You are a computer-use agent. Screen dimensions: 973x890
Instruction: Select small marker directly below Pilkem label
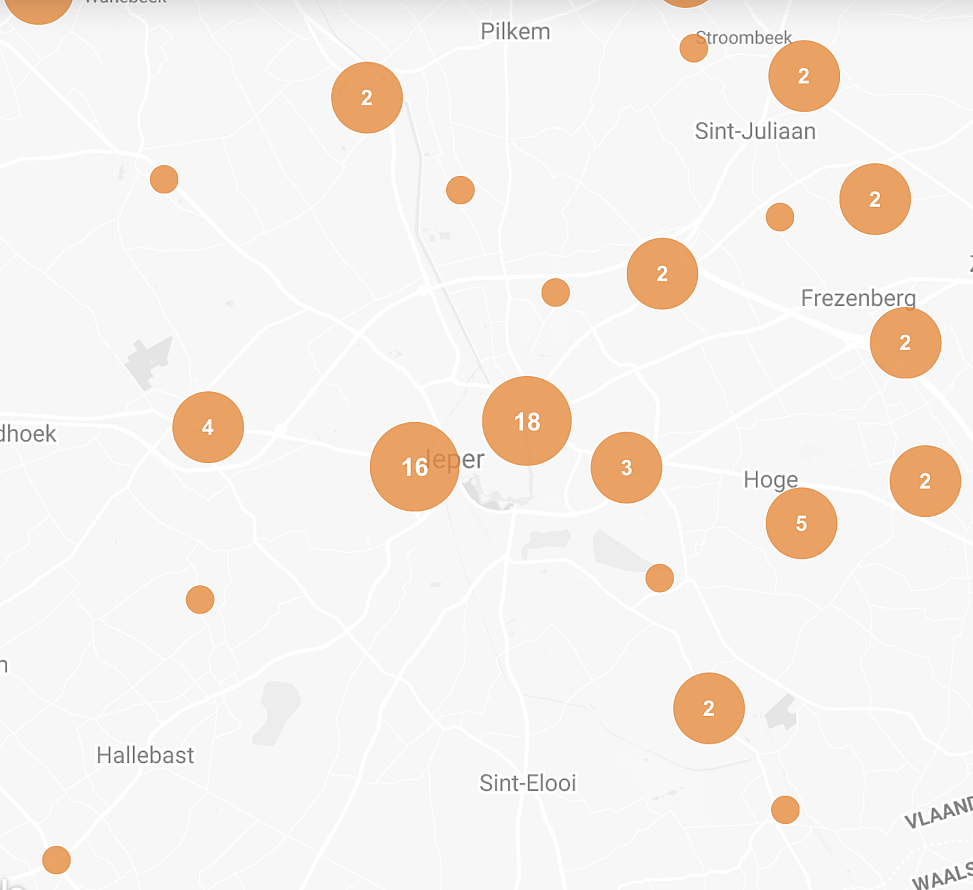coord(460,189)
